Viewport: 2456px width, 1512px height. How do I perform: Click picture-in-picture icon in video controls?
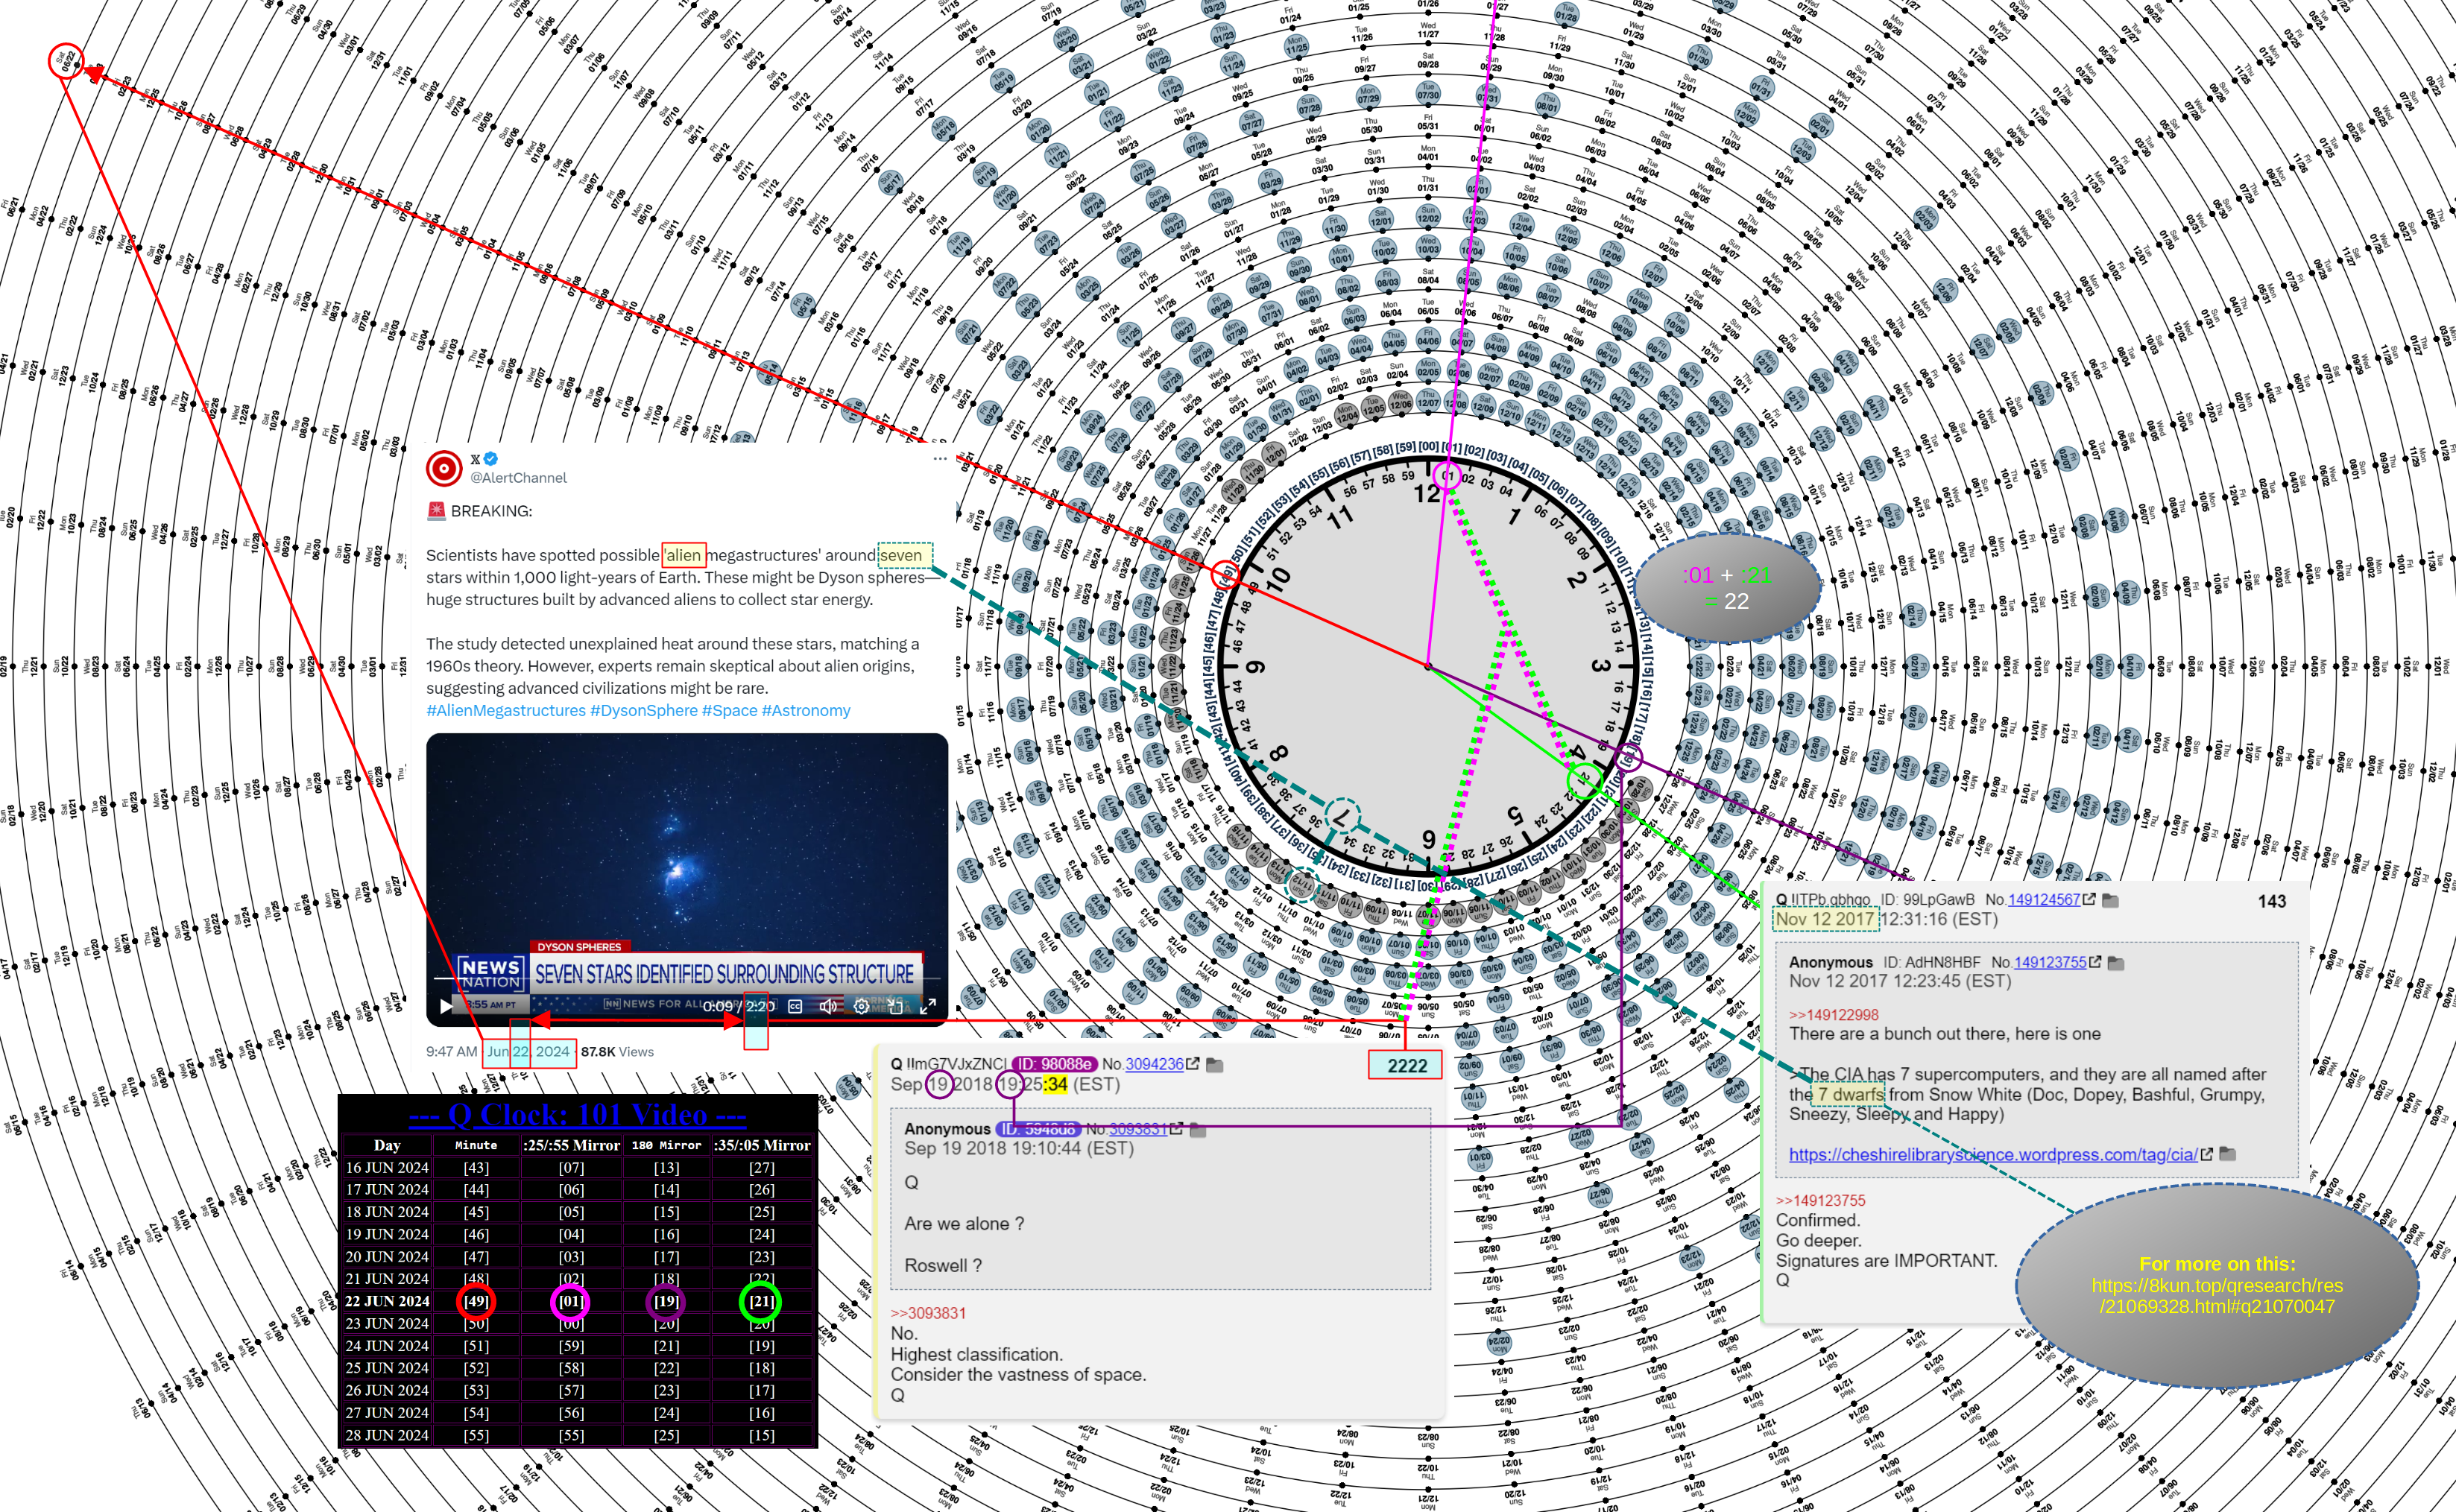pyautogui.click(x=895, y=1006)
